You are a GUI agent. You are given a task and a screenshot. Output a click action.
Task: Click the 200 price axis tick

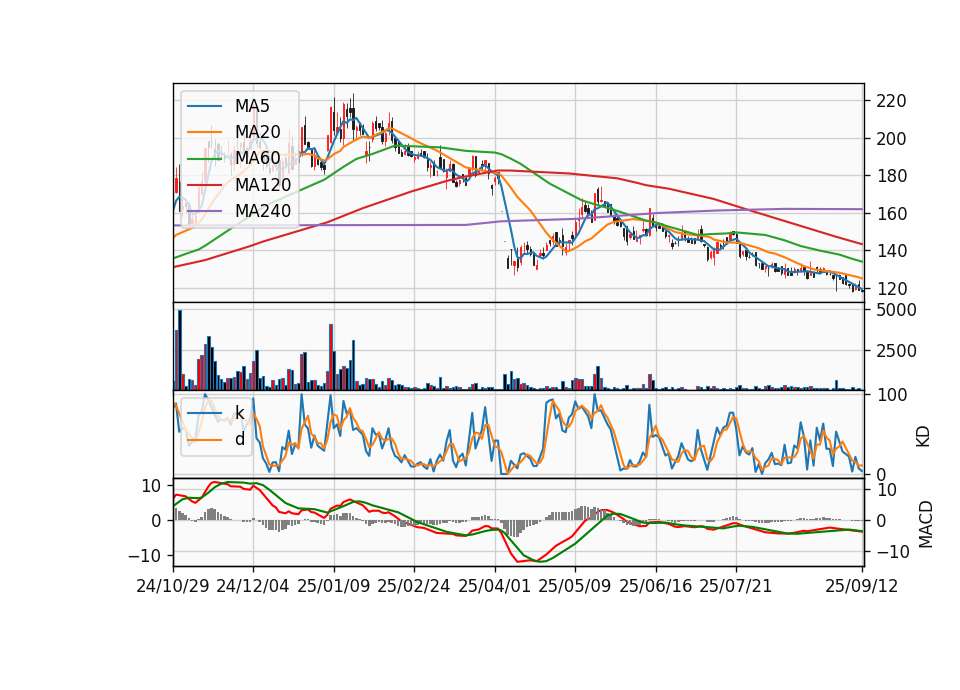pos(891,139)
